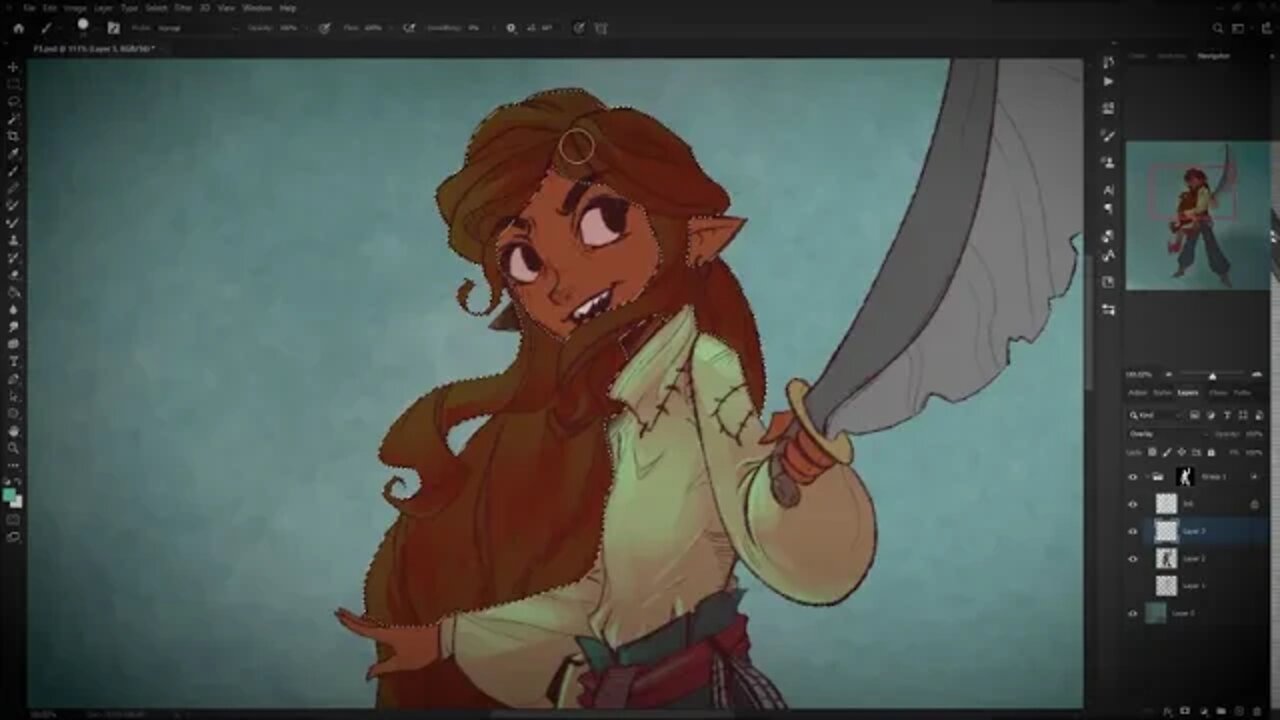
Task: Create a new layer icon
Action: pos(1239,711)
